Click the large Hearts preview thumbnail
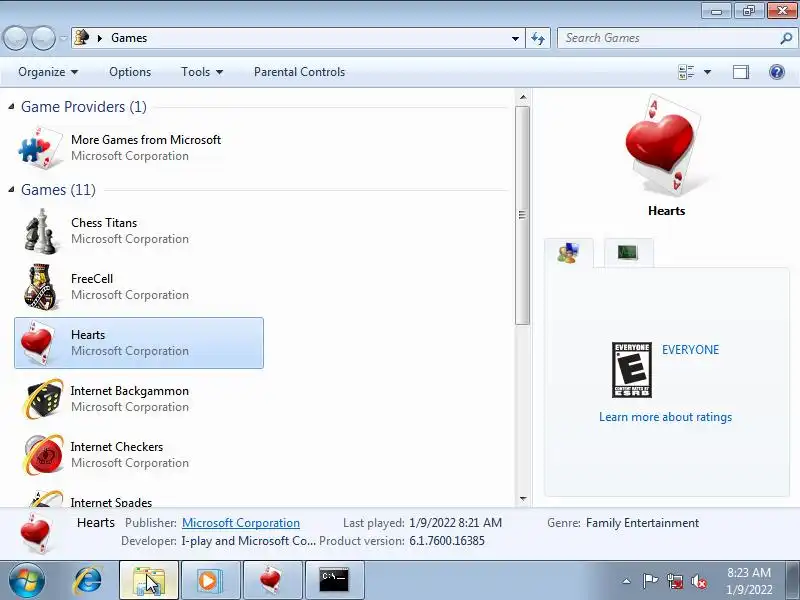The width and height of the screenshot is (800, 600). (x=664, y=145)
